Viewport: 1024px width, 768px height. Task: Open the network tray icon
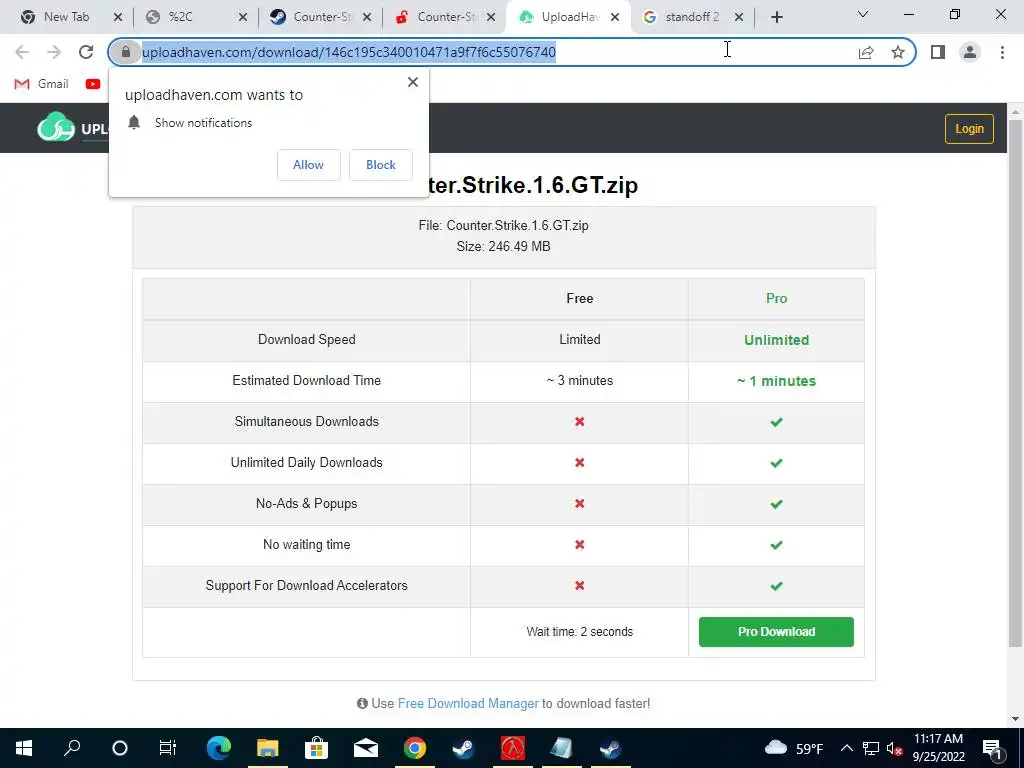tap(871, 748)
